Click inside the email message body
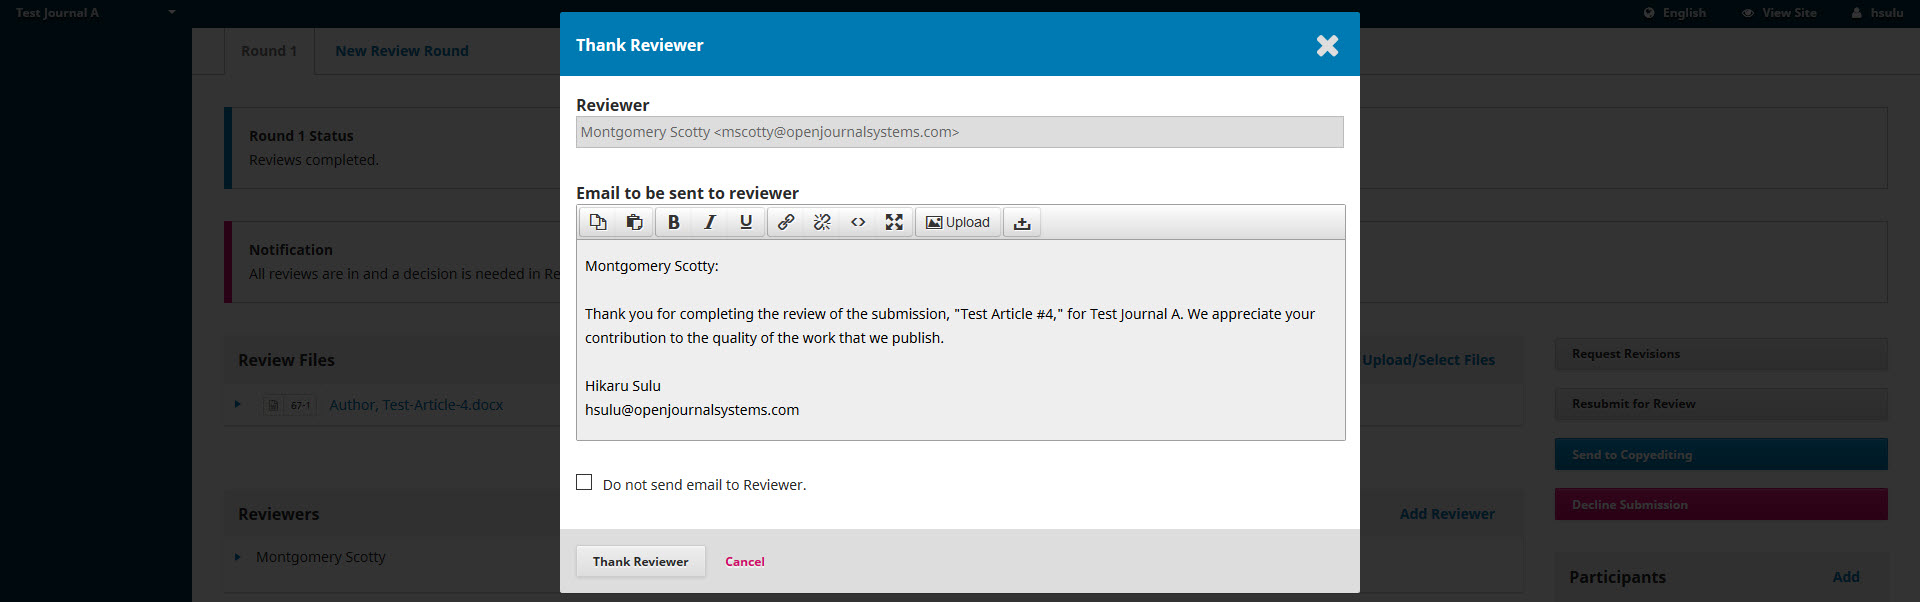 pyautogui.click(x=961, y=340)
